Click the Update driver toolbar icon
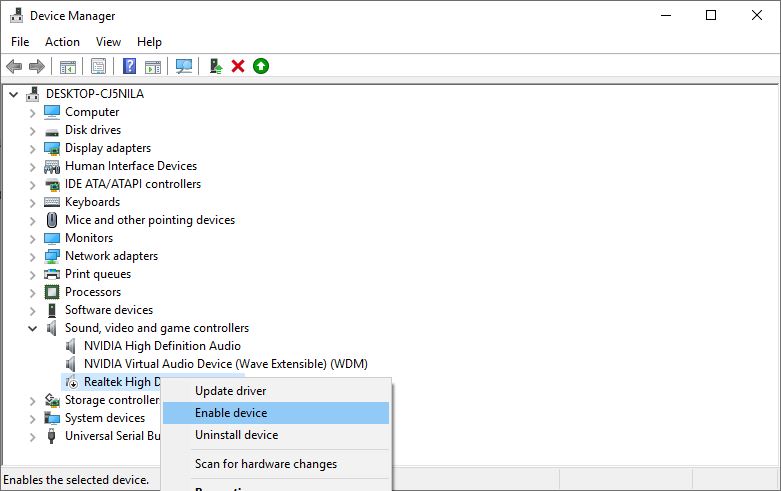The width and height of the screenshot is (781, 491). coord(215,66)
